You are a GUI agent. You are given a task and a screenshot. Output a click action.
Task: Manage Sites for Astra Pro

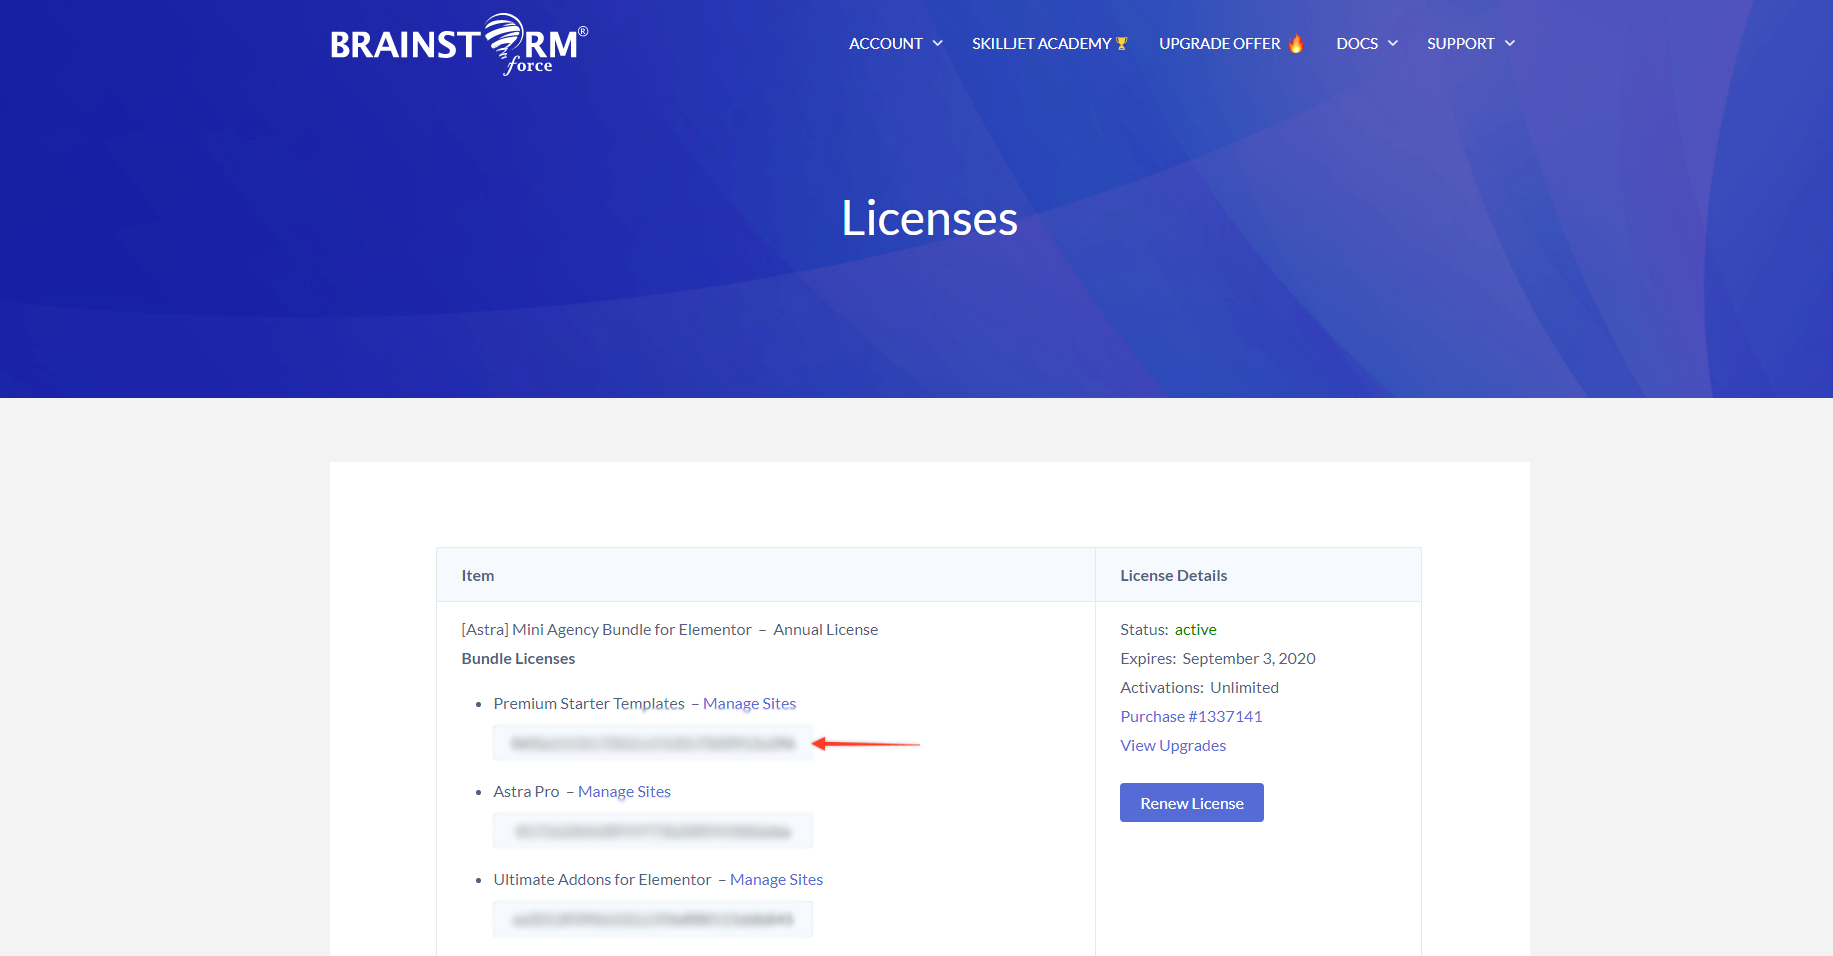point(624,792)
